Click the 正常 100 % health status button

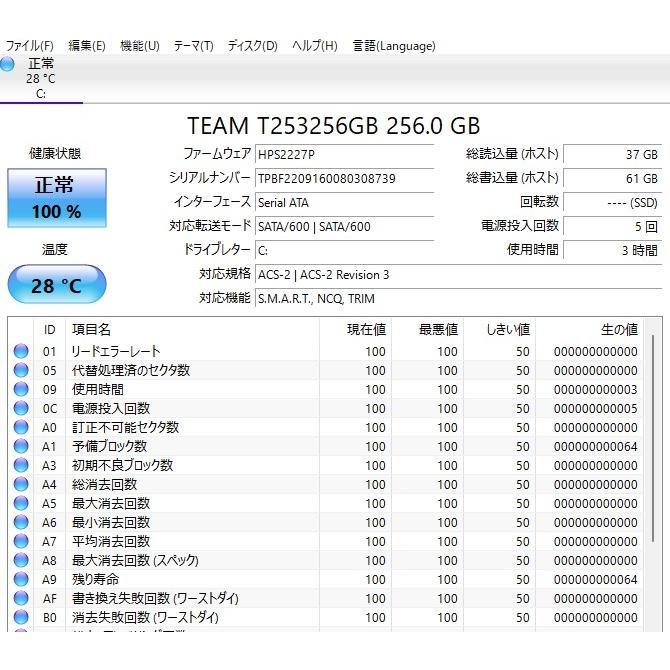[x=57, y=198]
